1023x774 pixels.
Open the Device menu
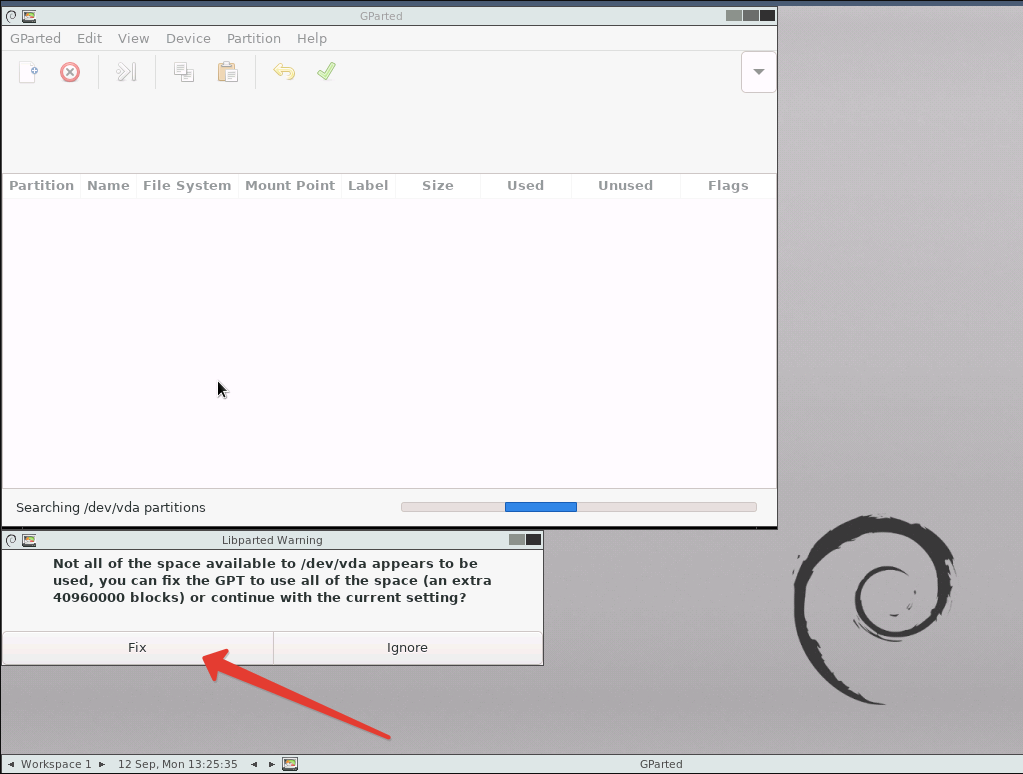188,38
